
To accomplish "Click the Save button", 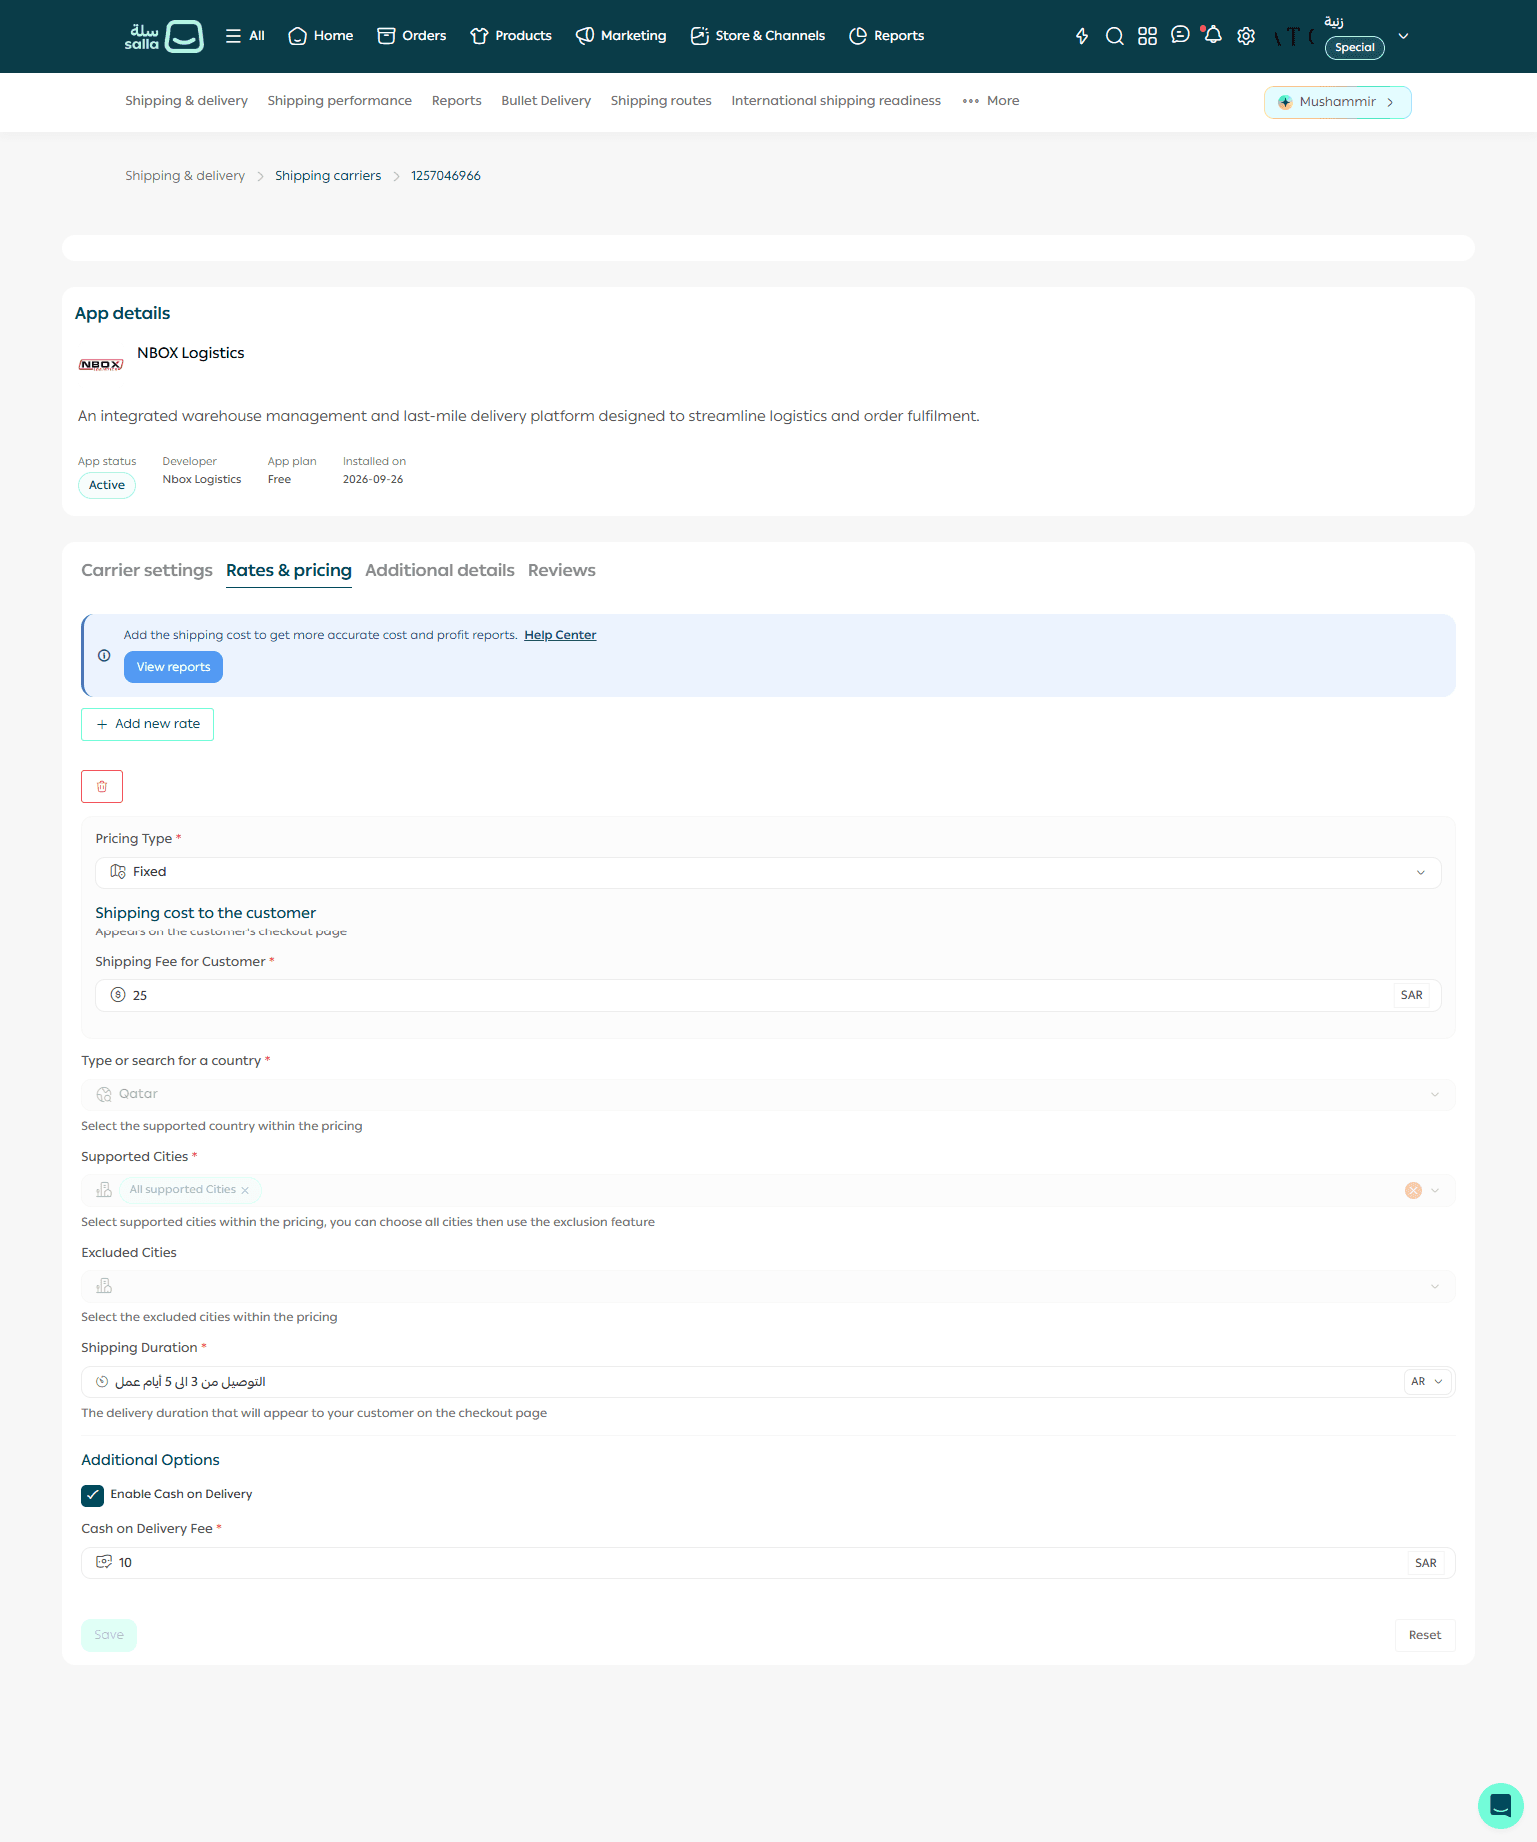I will click(109, 1635).
